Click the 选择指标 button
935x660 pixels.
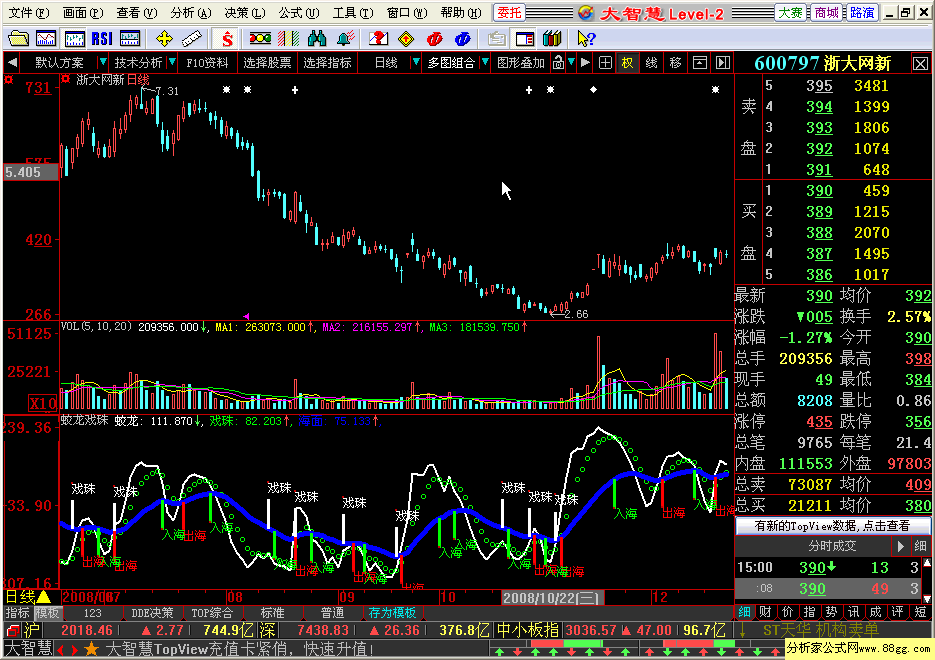(x=327, y=62)
